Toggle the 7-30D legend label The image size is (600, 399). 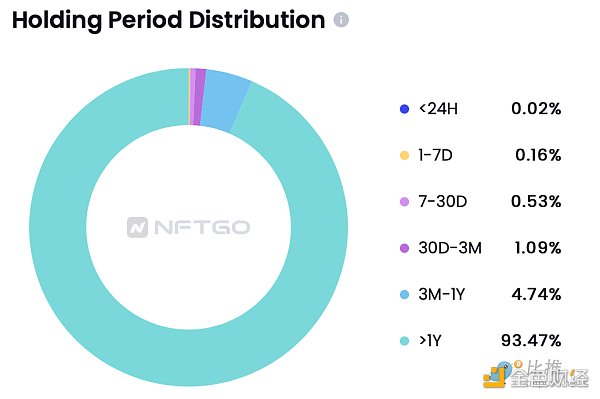click(x=443, y=202)
